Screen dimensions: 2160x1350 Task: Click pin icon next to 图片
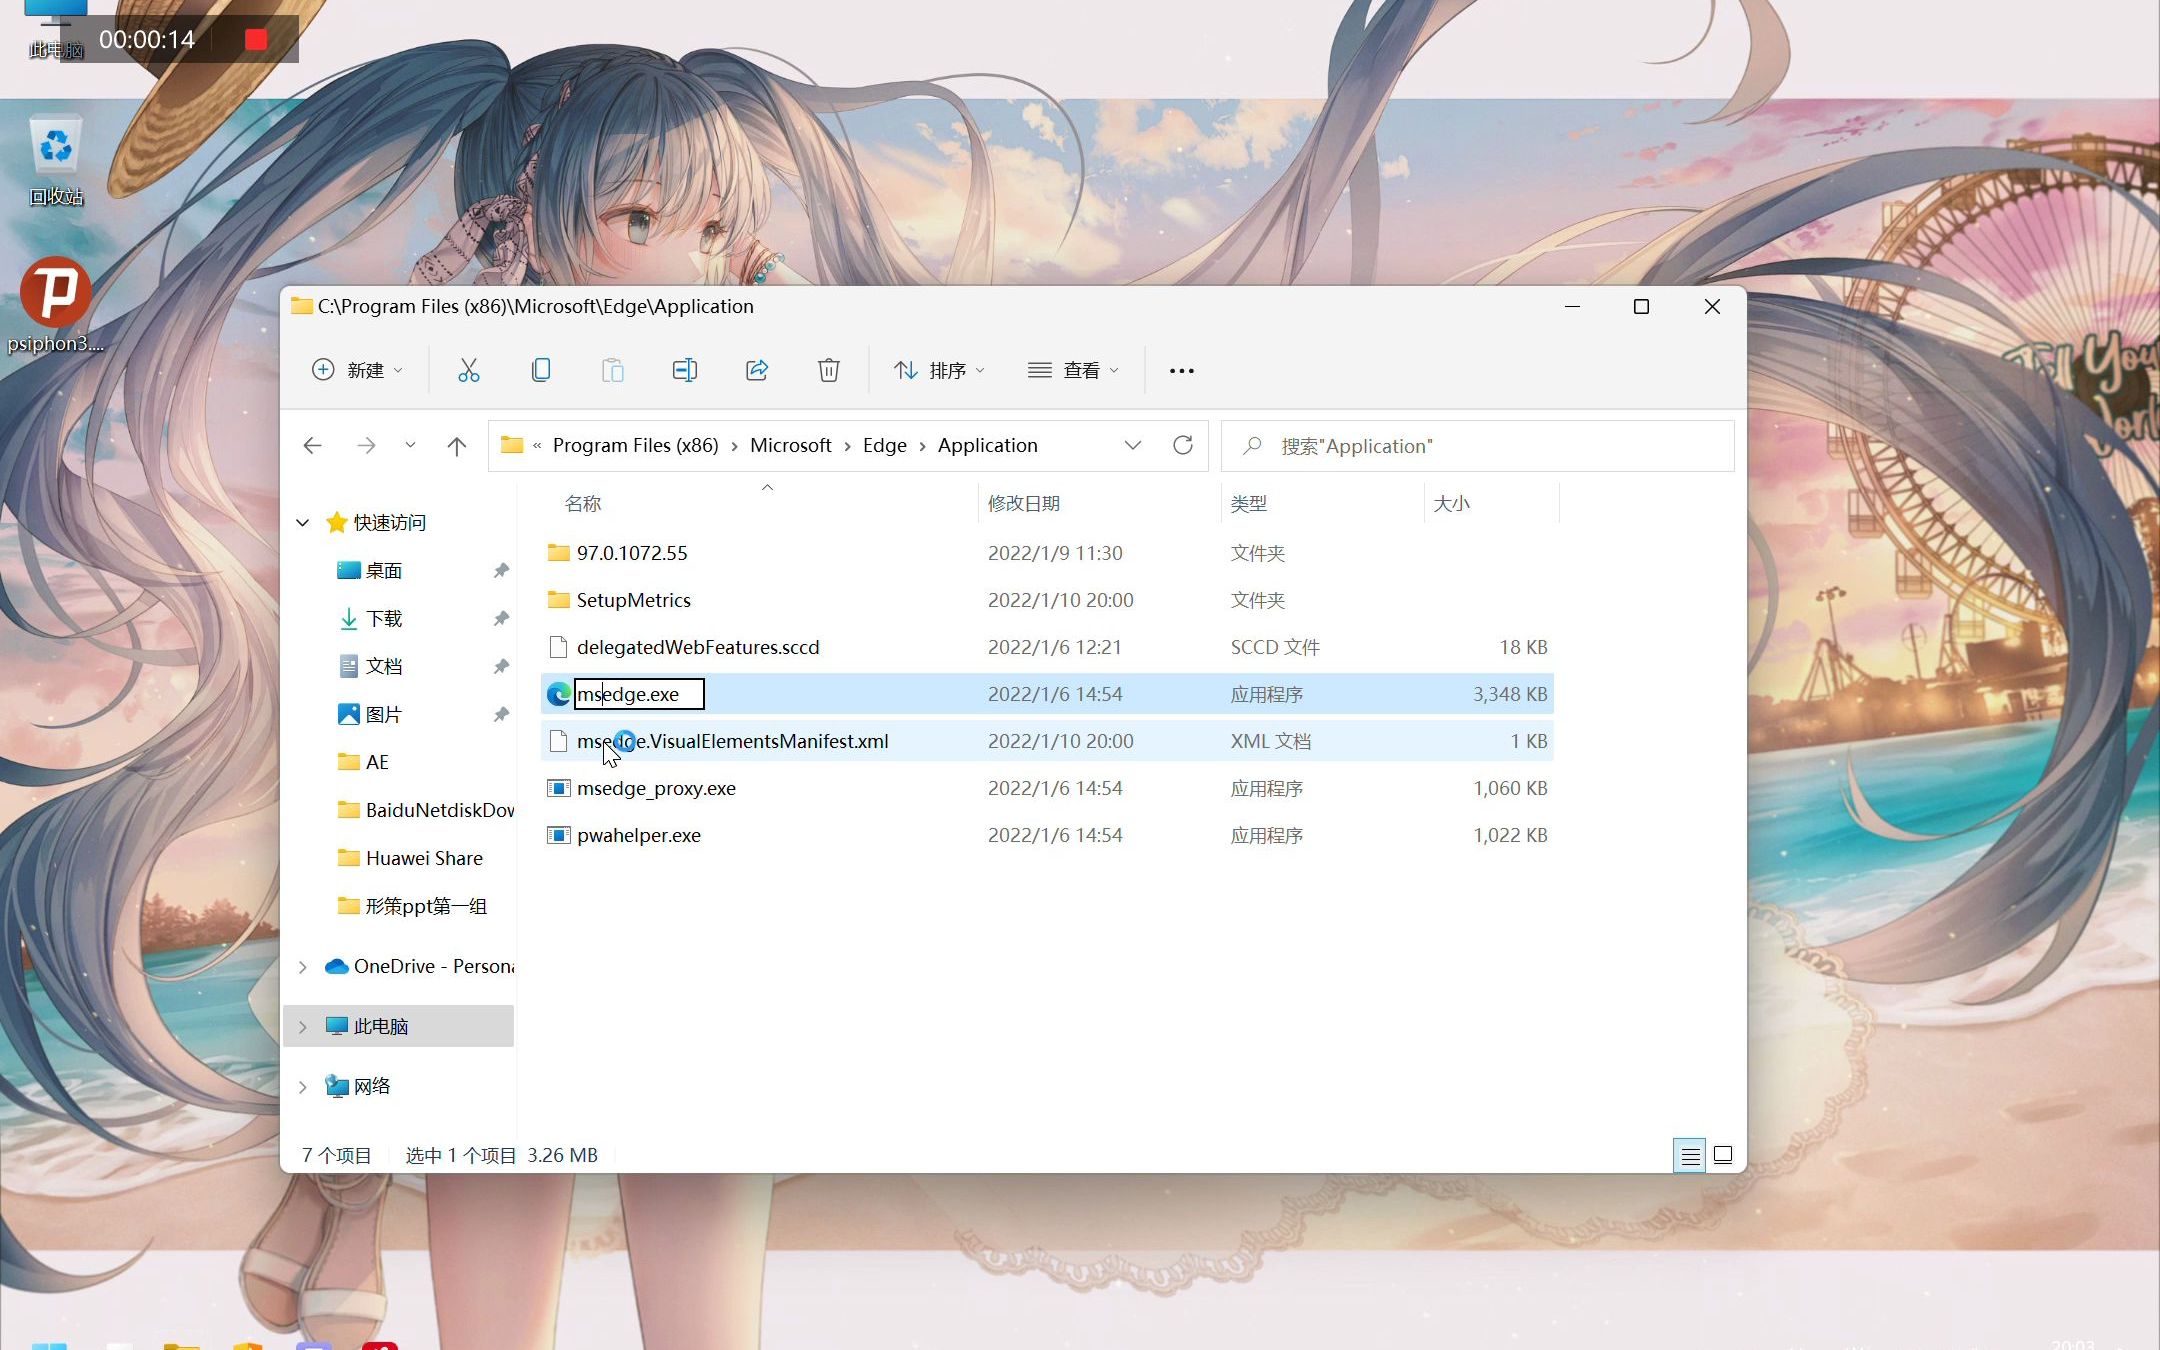tap(501, 714)
